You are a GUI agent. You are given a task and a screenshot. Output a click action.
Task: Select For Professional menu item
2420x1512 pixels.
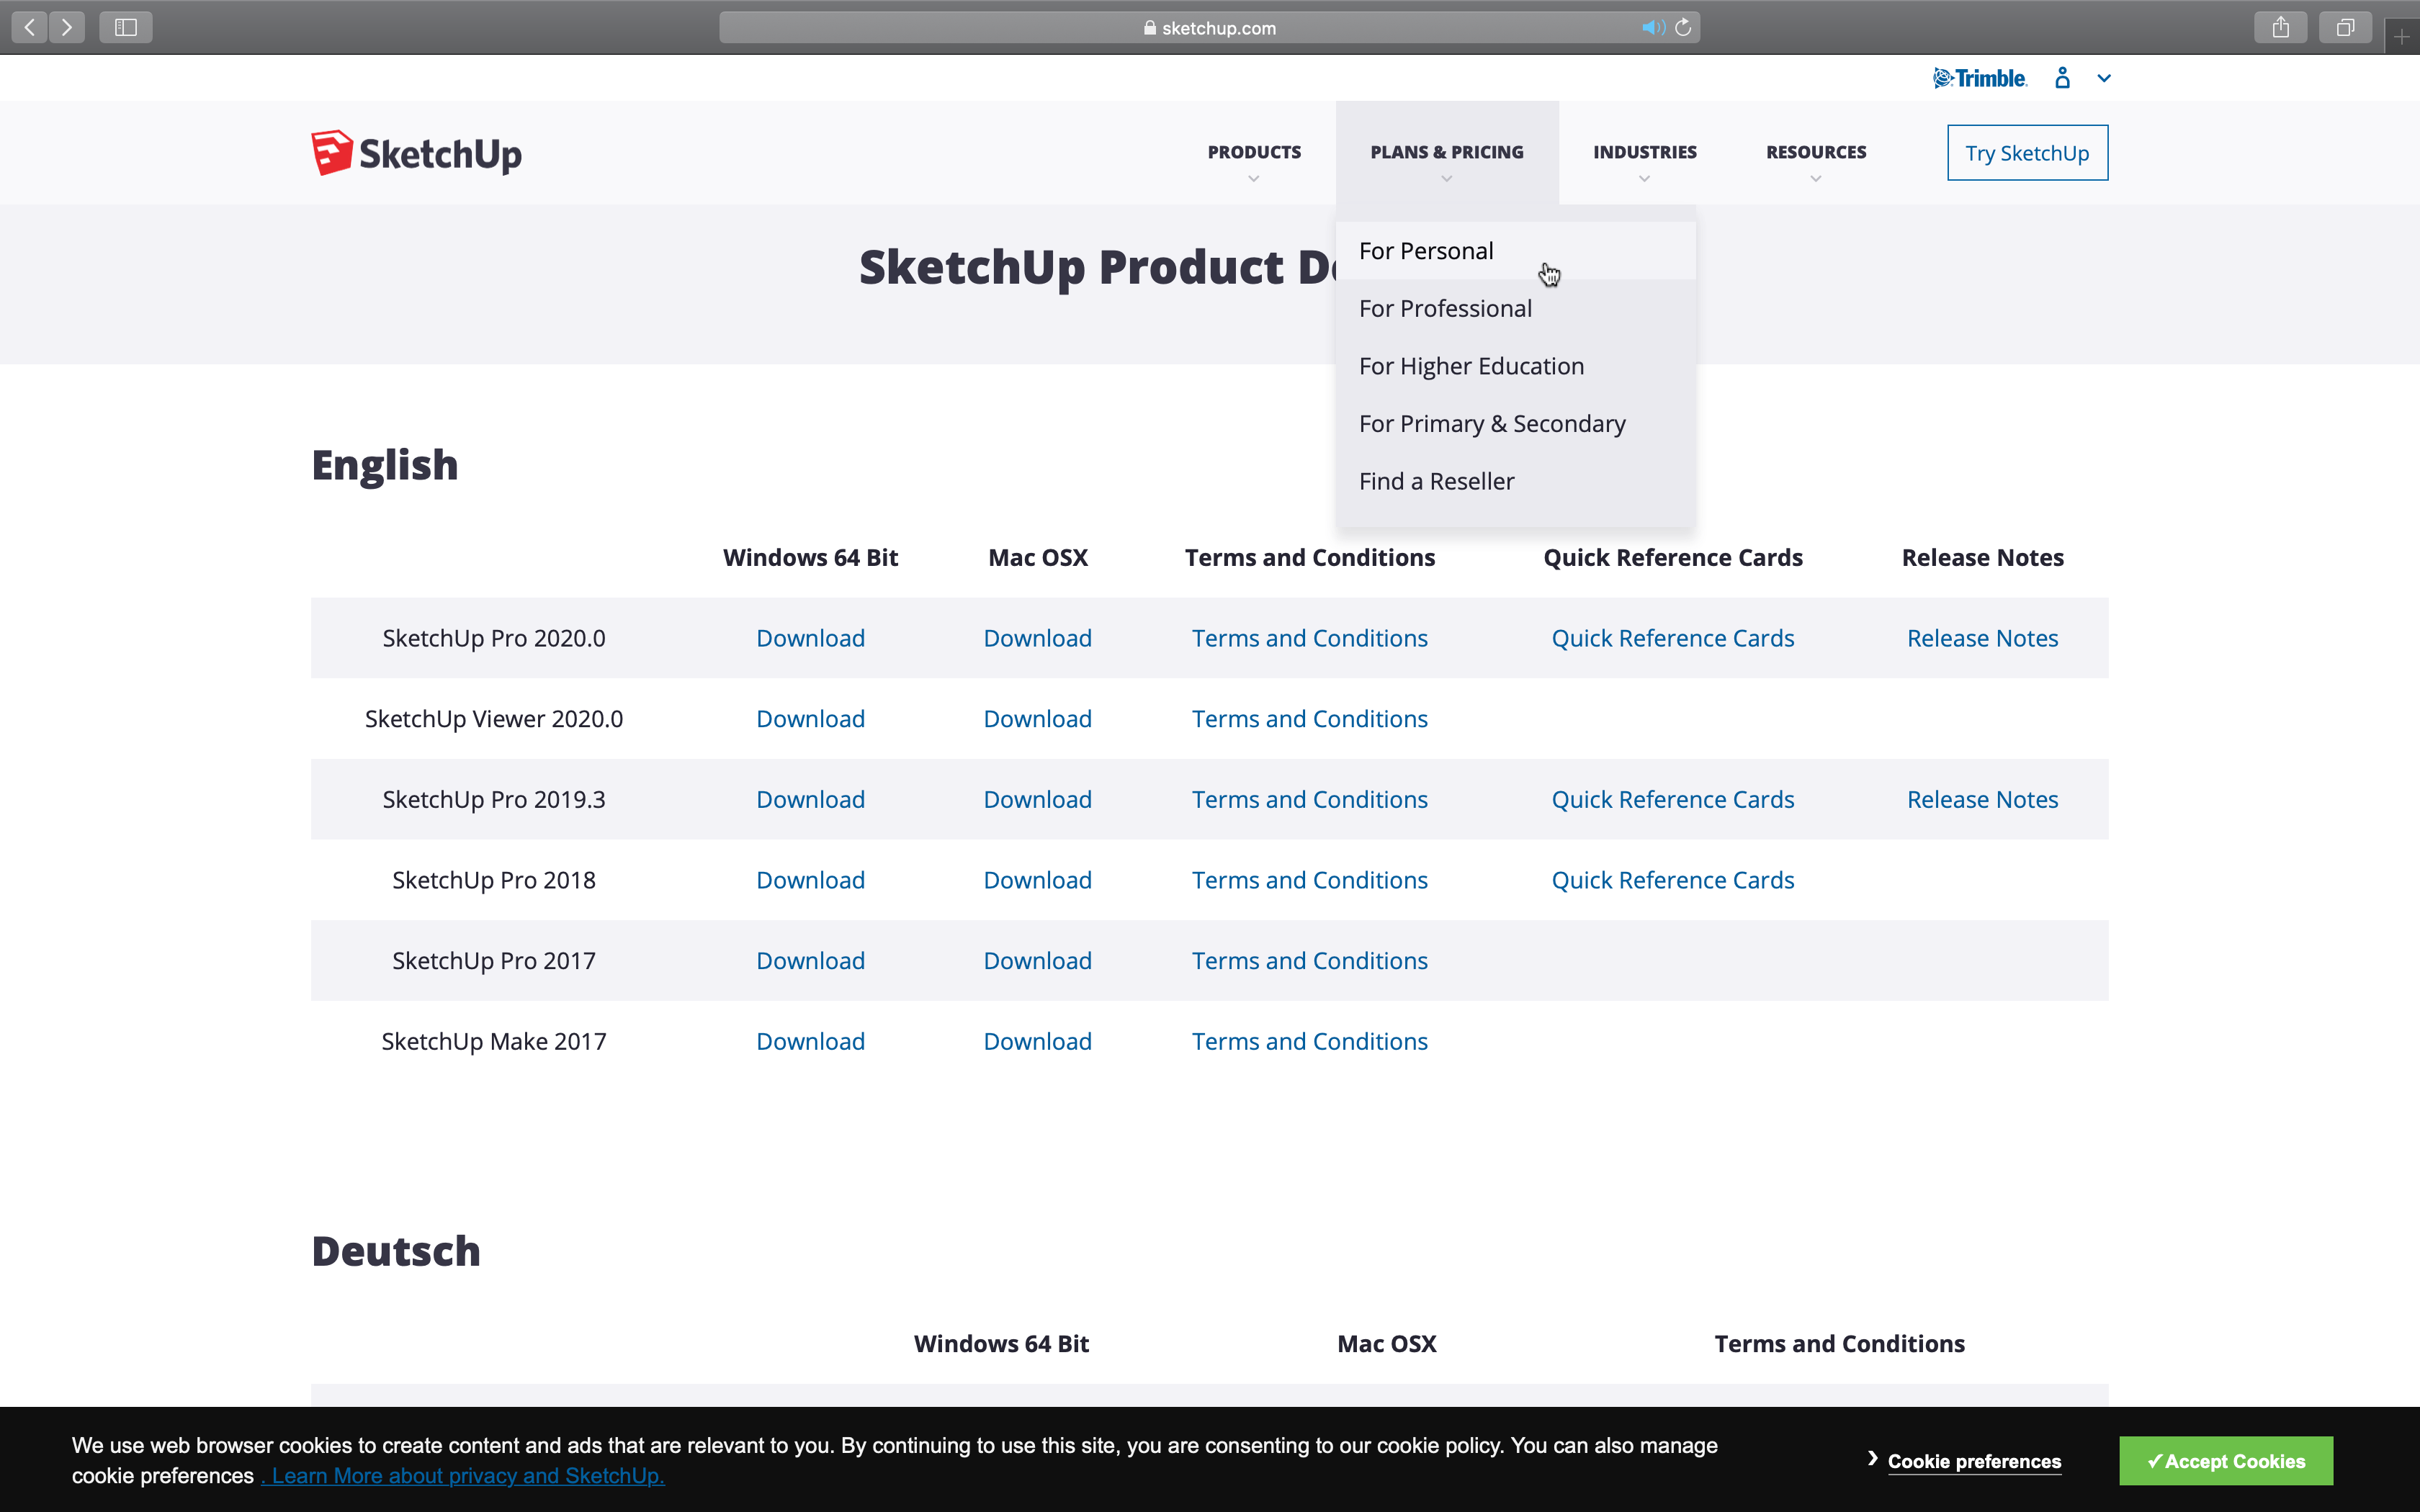(x=1516, y=309)
